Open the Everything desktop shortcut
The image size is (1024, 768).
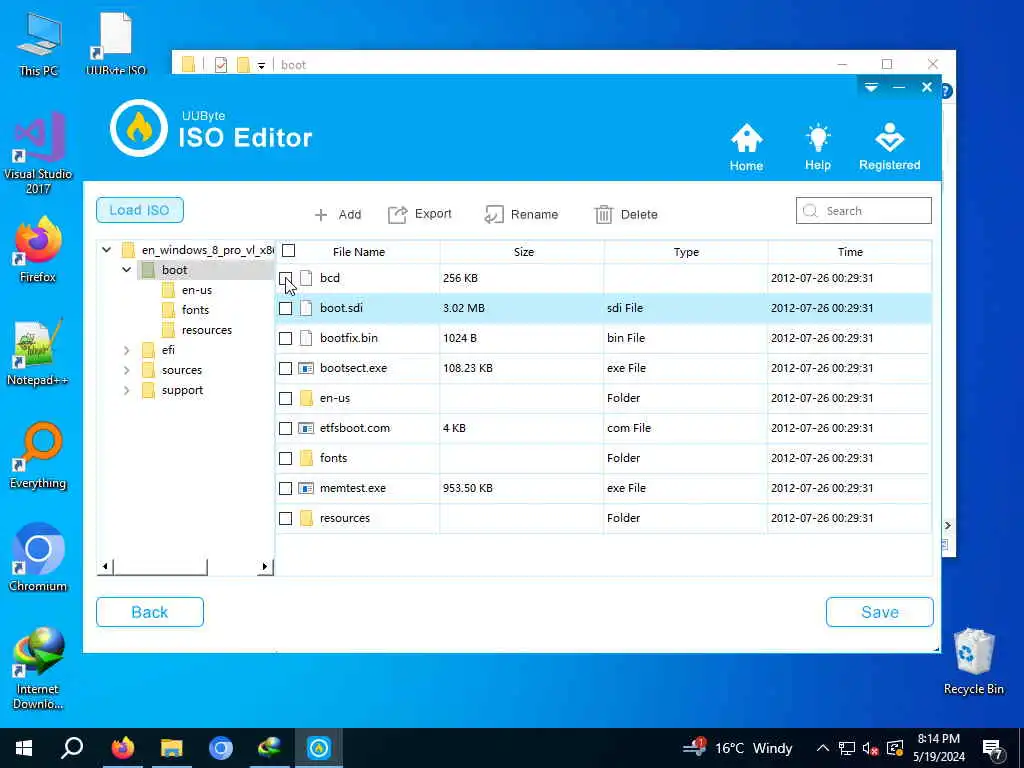(38, 456)
